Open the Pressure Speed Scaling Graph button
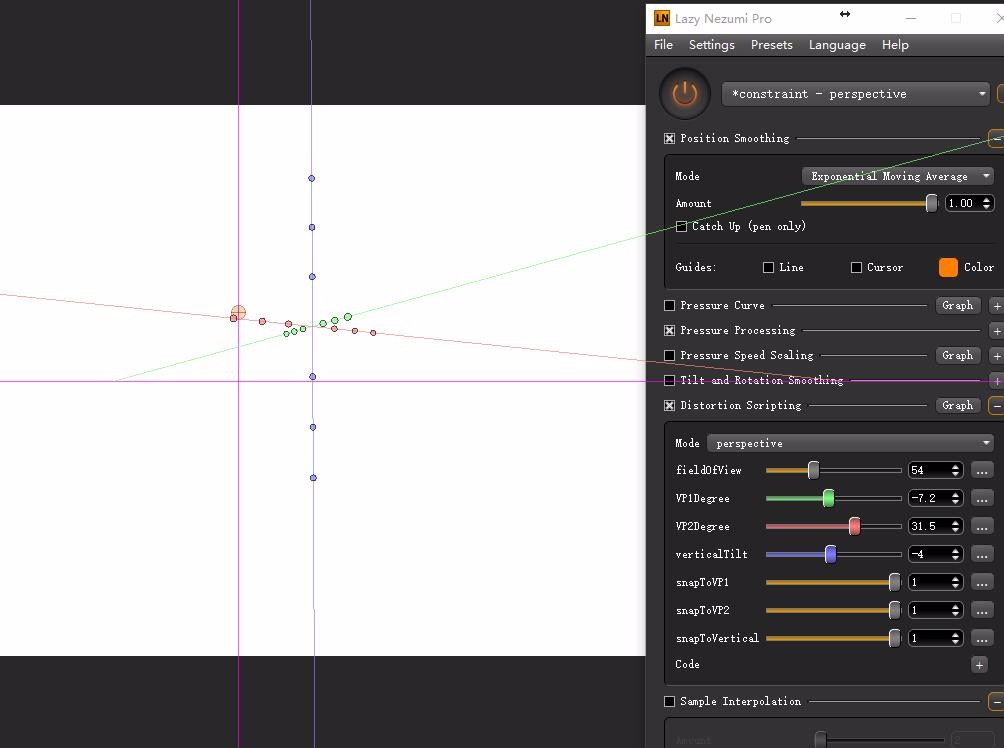 [957, 355]
